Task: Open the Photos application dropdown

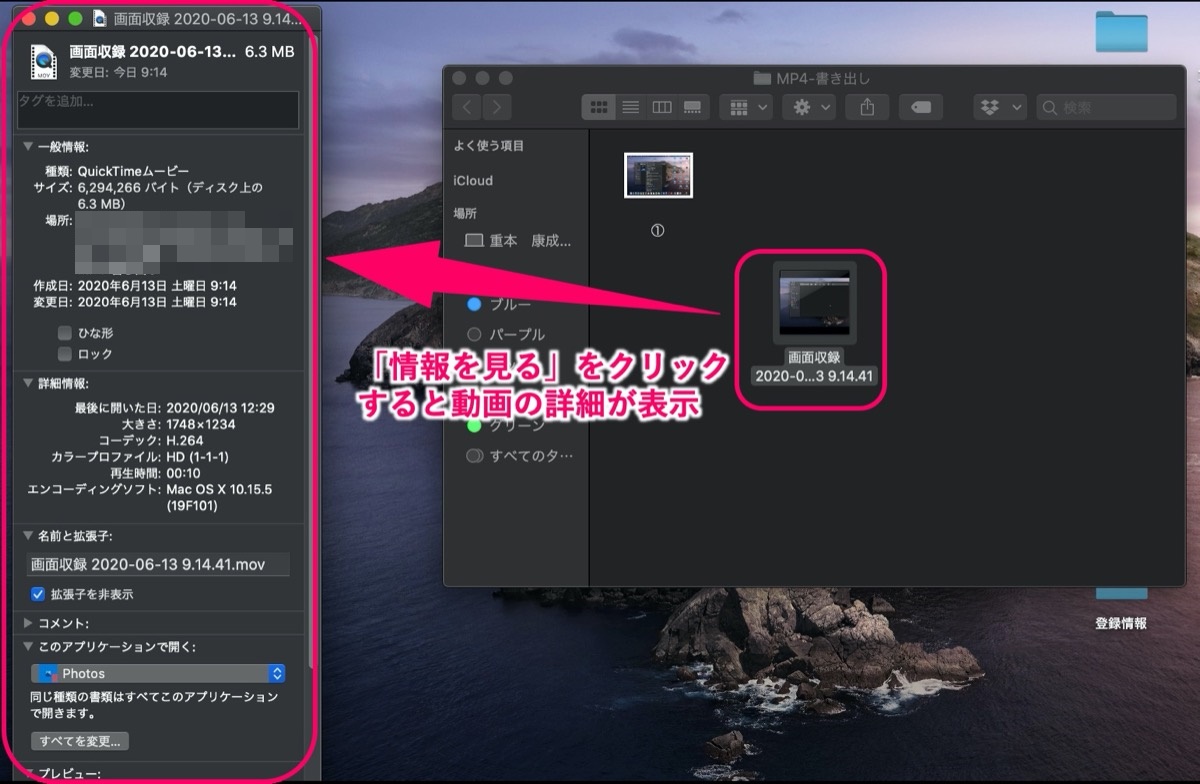Action: point(158,674)
